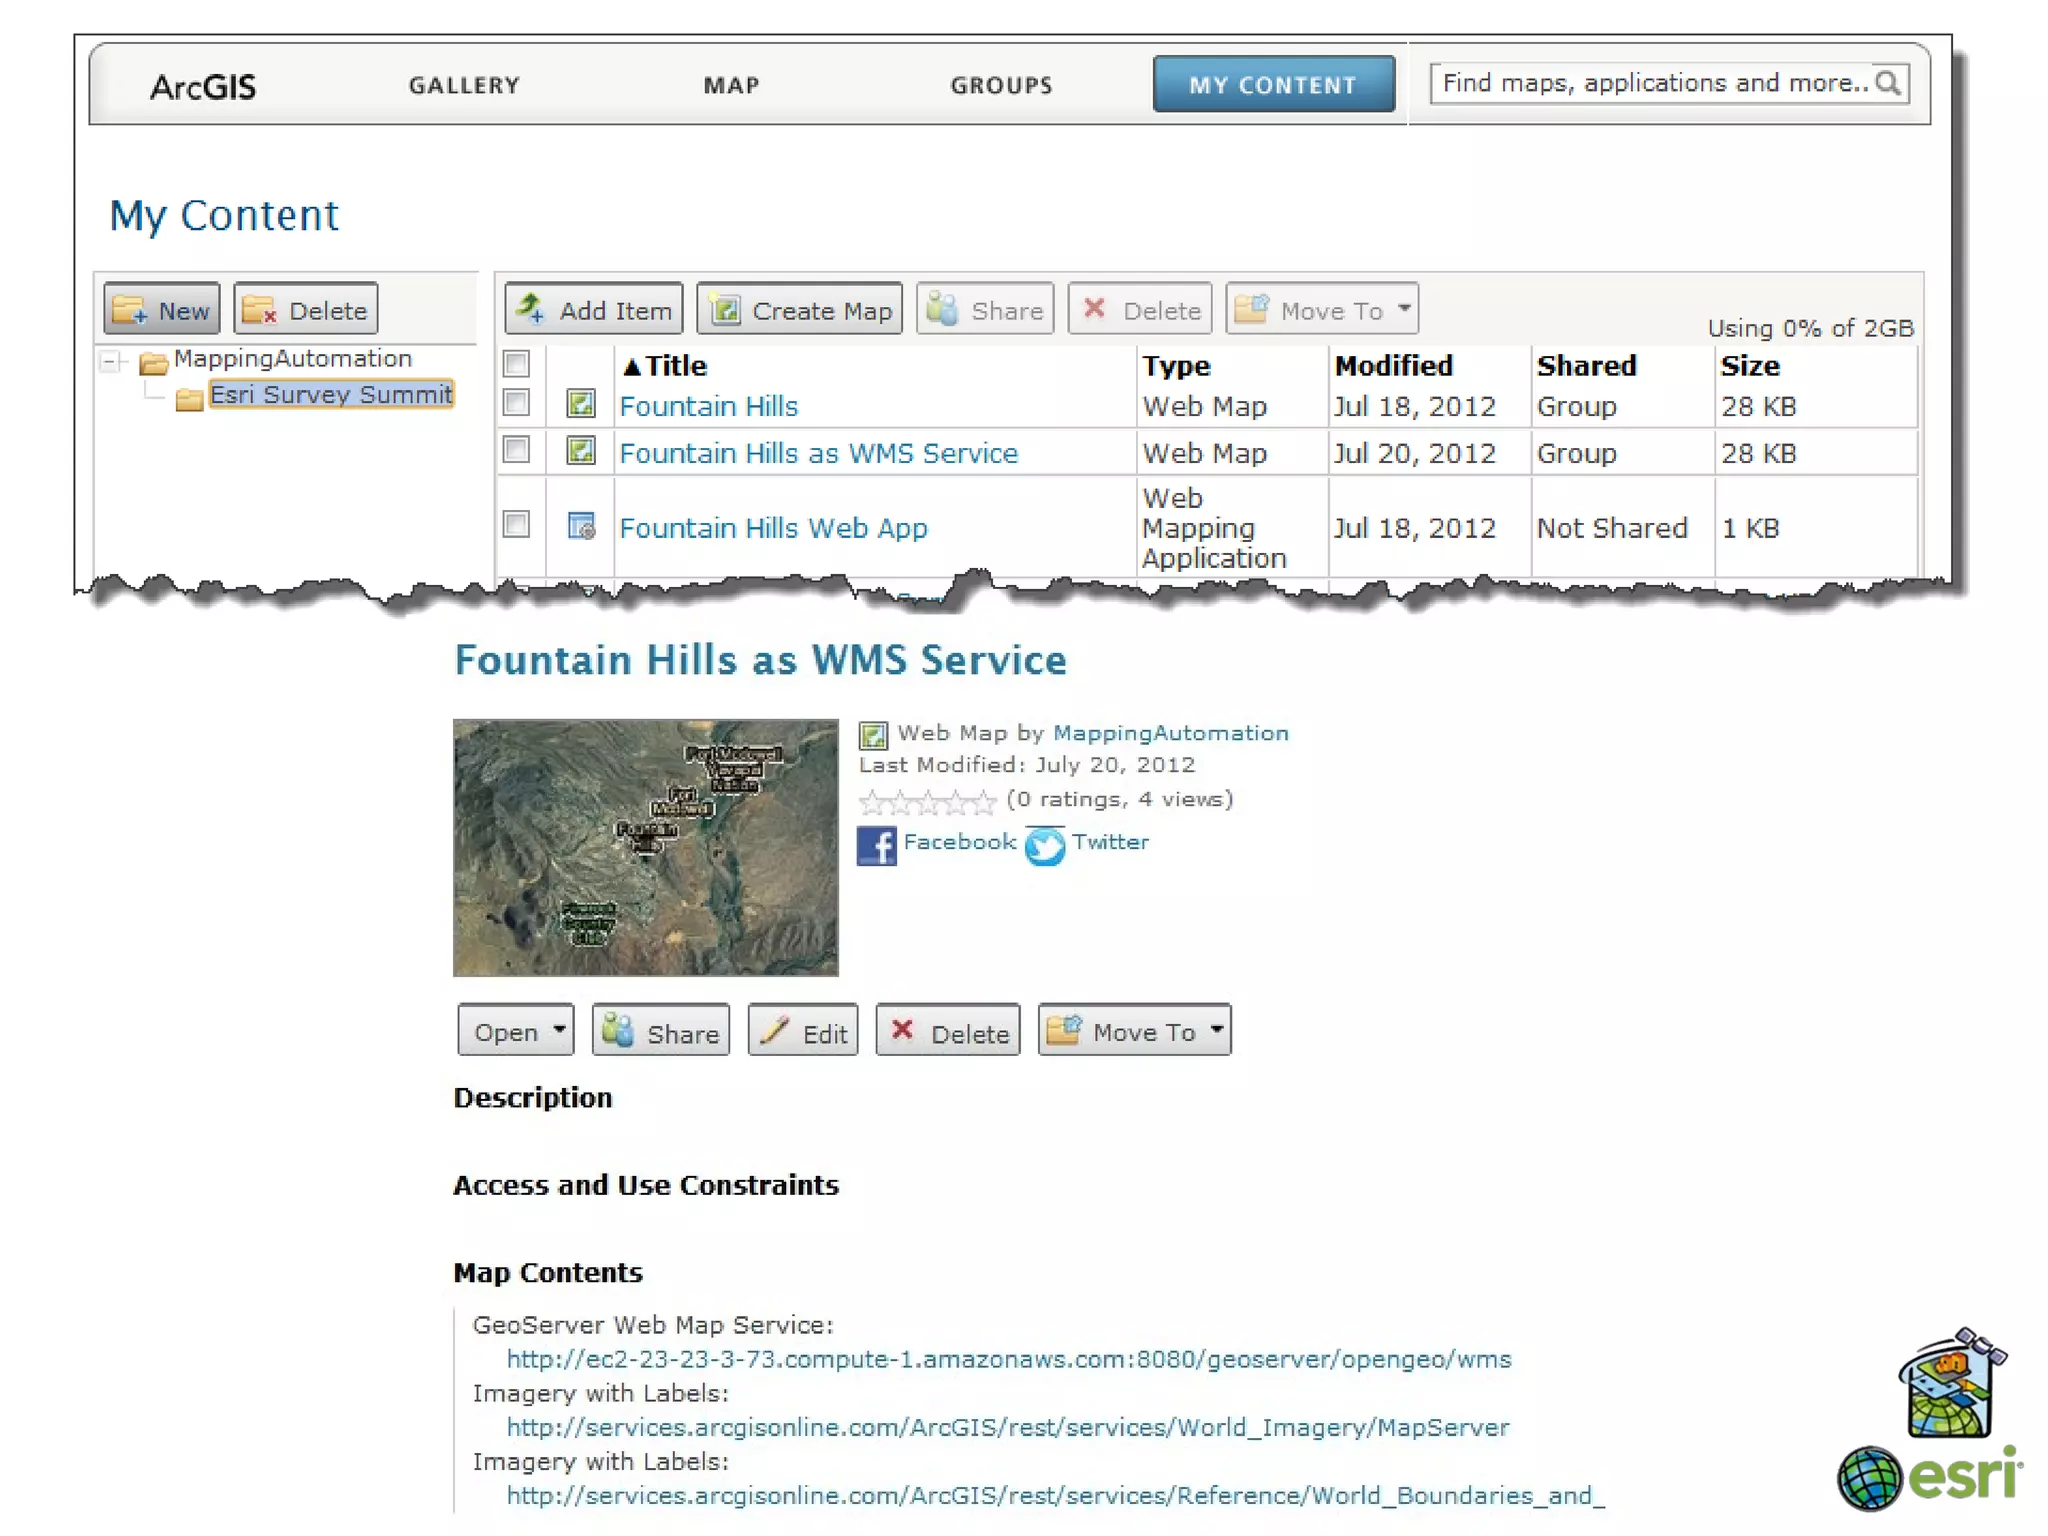Click the Facebook share icon
Viewport: 2048px width, 1536px height.
click(876, 845)
